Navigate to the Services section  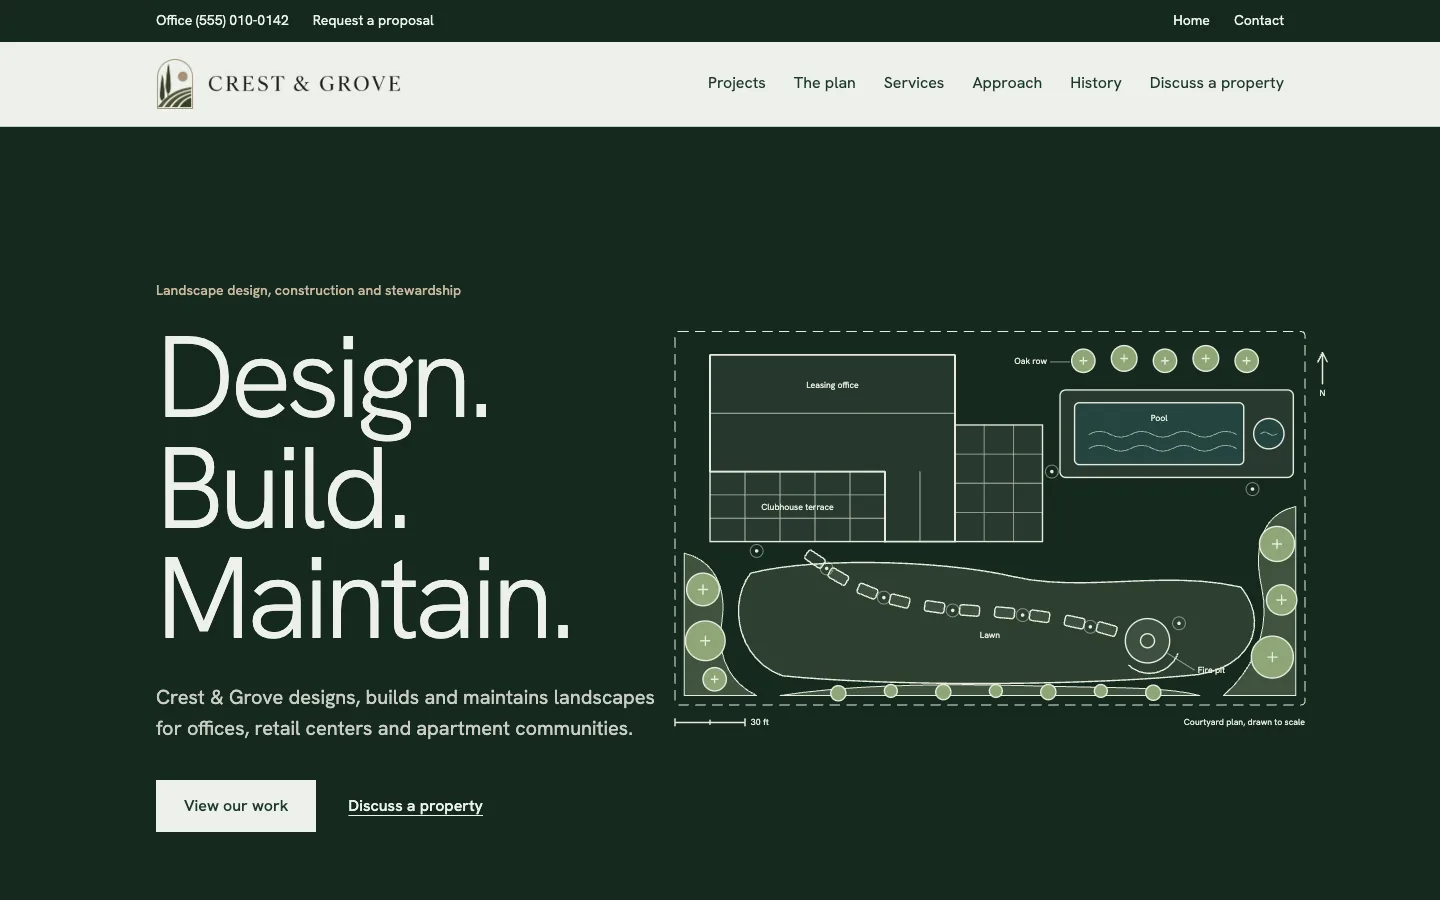[914, 83]
